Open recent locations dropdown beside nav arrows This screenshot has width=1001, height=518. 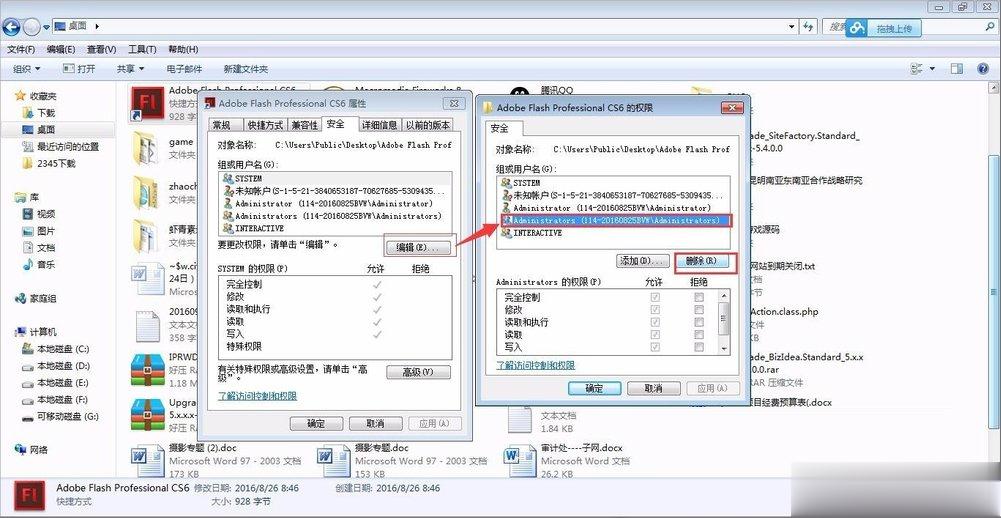click(x=47, y=27)
